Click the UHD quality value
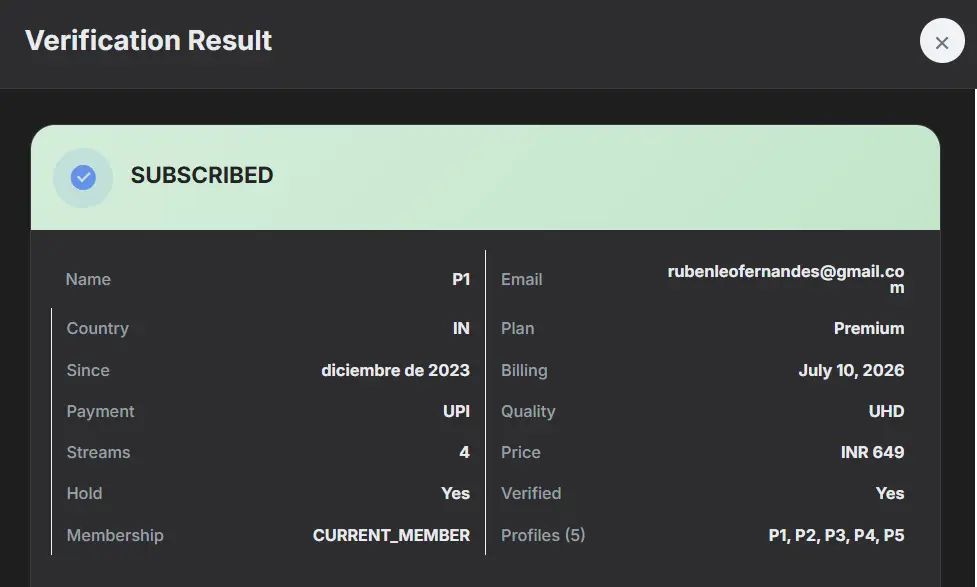This screenshot has height=587, width=977. pos(886,411)
